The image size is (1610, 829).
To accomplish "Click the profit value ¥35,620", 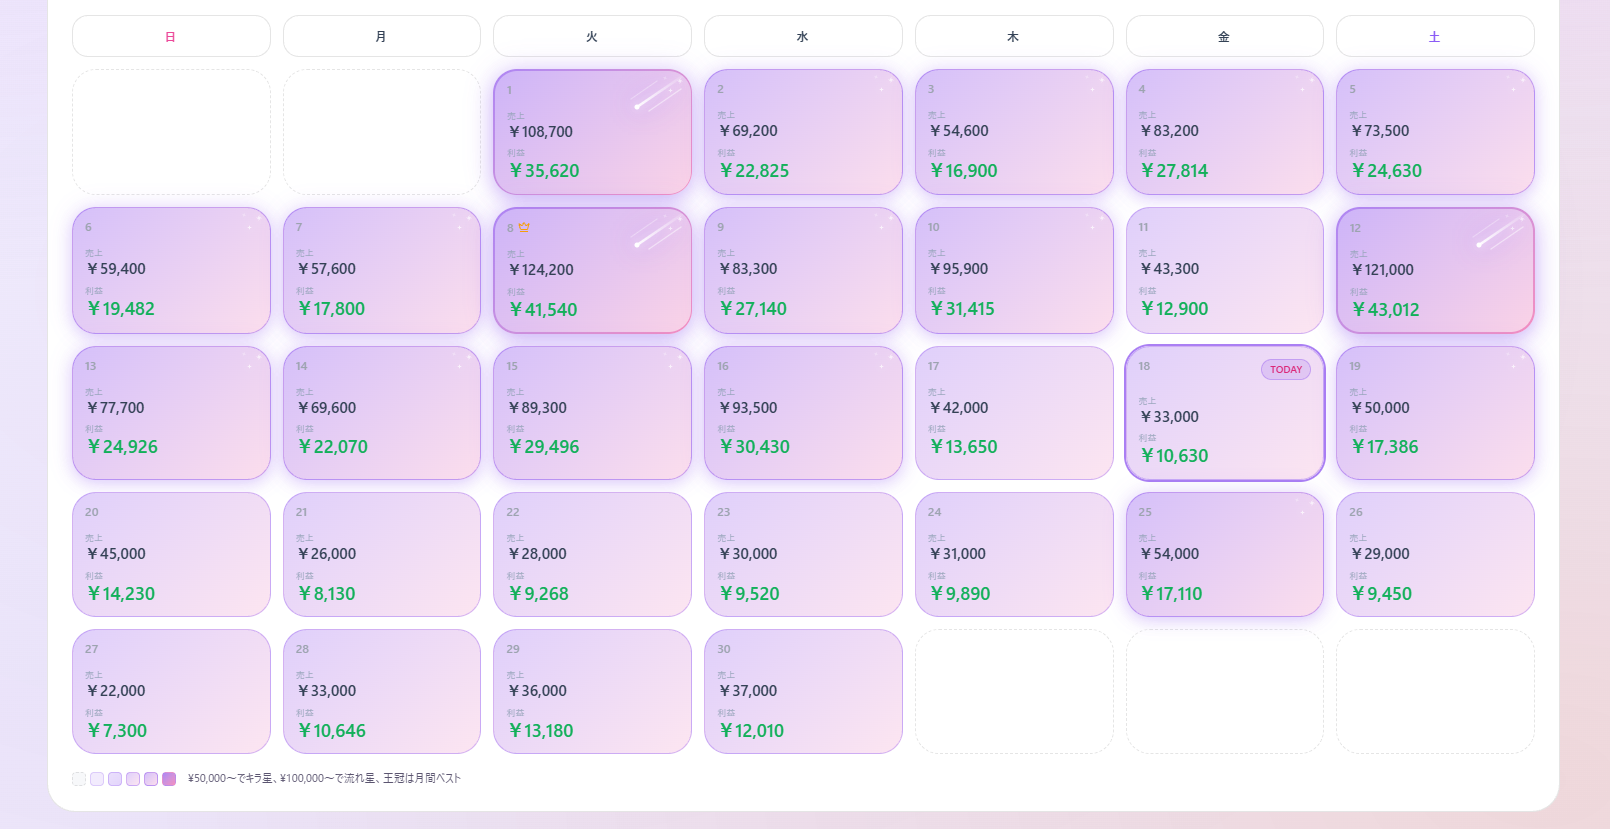I will 544,171.
